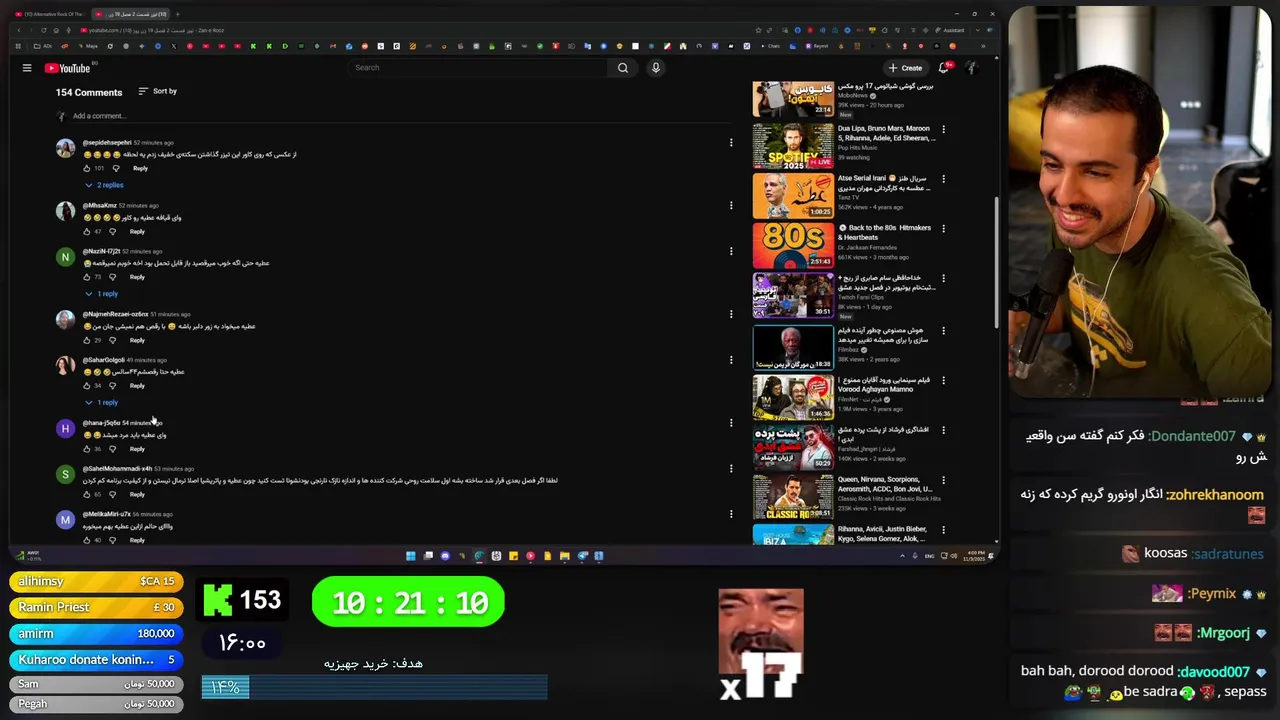Viewport: 1280px width, 720px height.
Task: Like the comment by @MhsaKmz
Action: point(87,231)
